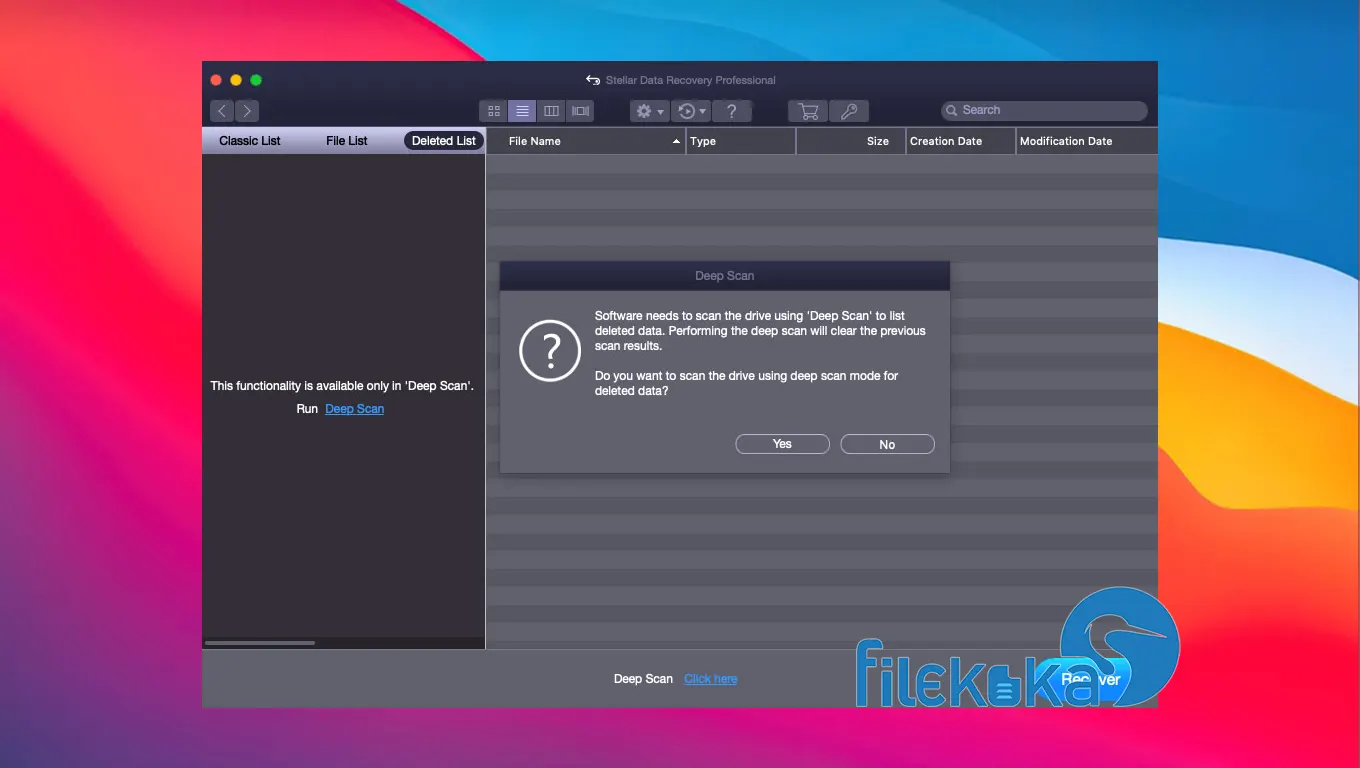This screenshot has width=1360, height=768.
Task: Sort by Type column header
Action: click(x=741, y=141)
